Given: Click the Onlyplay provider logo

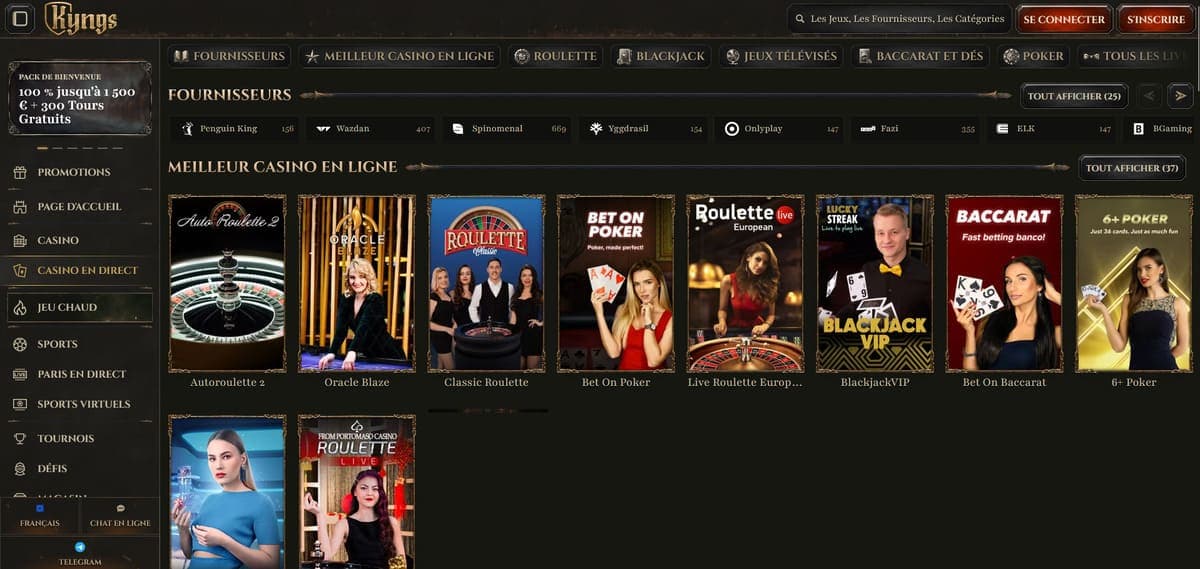Looking at the screenshot, I should coord(732,129).
